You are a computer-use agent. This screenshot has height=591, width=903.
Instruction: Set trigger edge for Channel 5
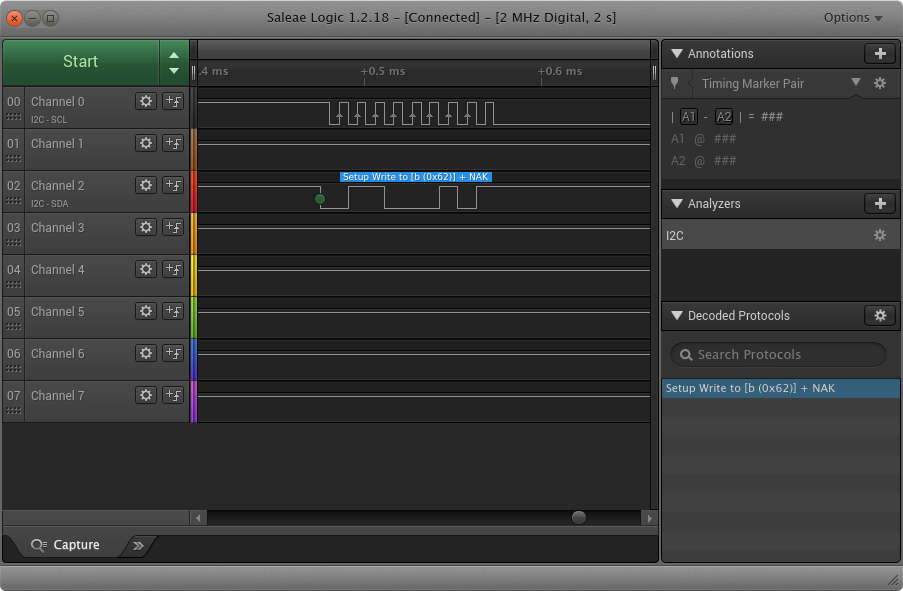tap(173, 312)
